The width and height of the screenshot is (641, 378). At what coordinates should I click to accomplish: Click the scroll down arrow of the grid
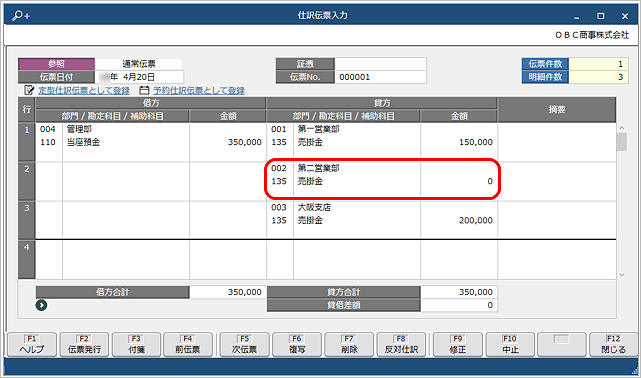(621, 275)
